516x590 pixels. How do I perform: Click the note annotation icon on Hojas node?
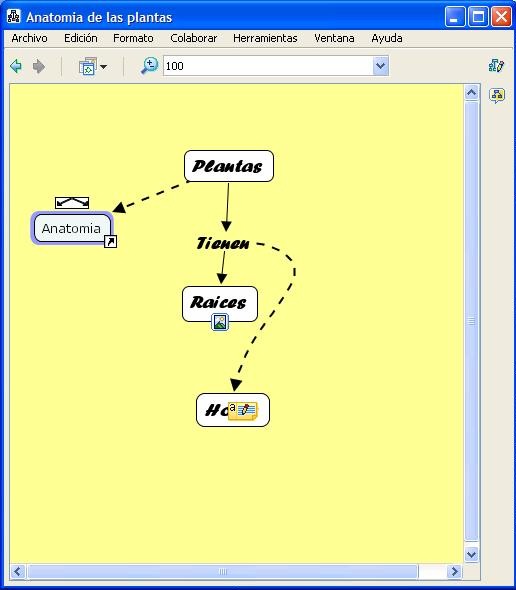(x=243, y=411)
